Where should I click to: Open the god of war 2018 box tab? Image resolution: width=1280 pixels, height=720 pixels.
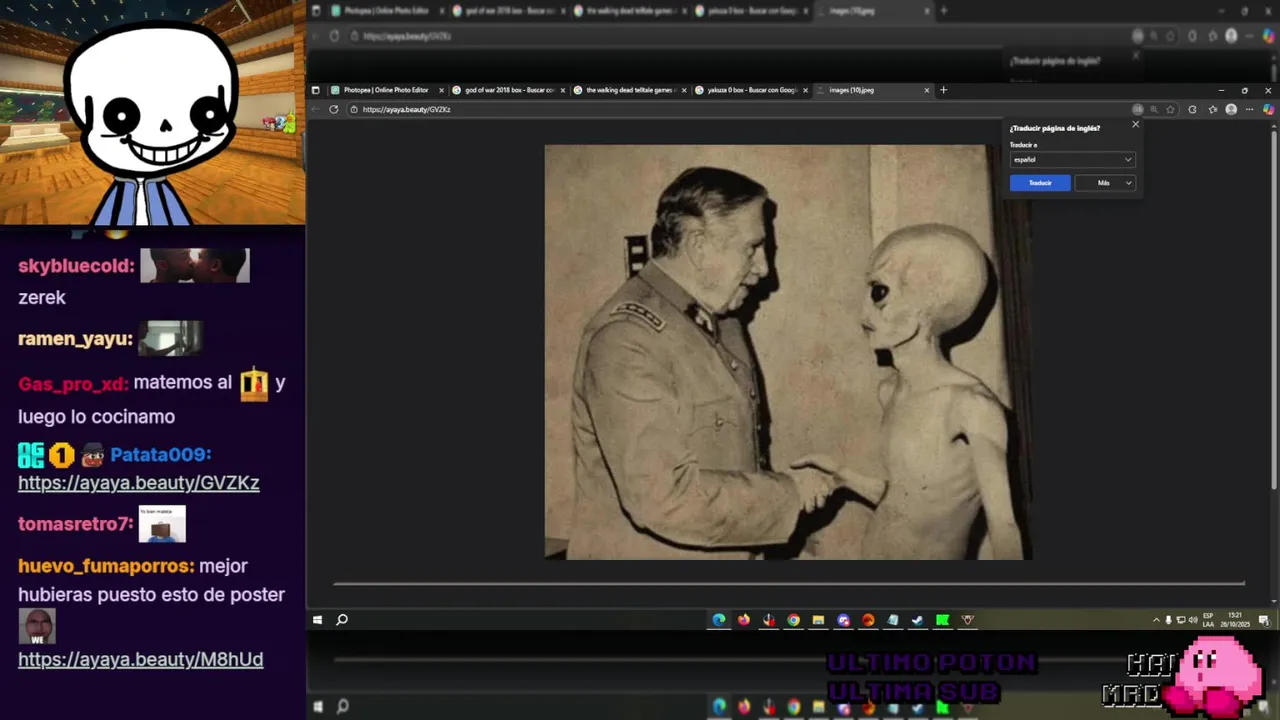click(509, 90)
